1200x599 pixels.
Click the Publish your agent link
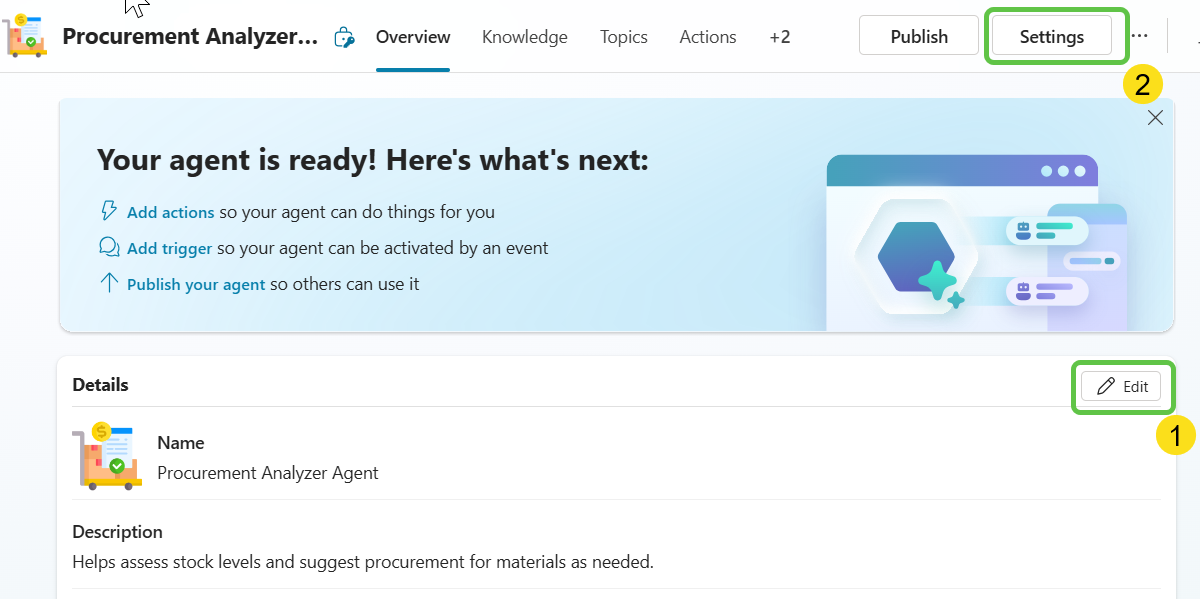[x=196, y=284]
